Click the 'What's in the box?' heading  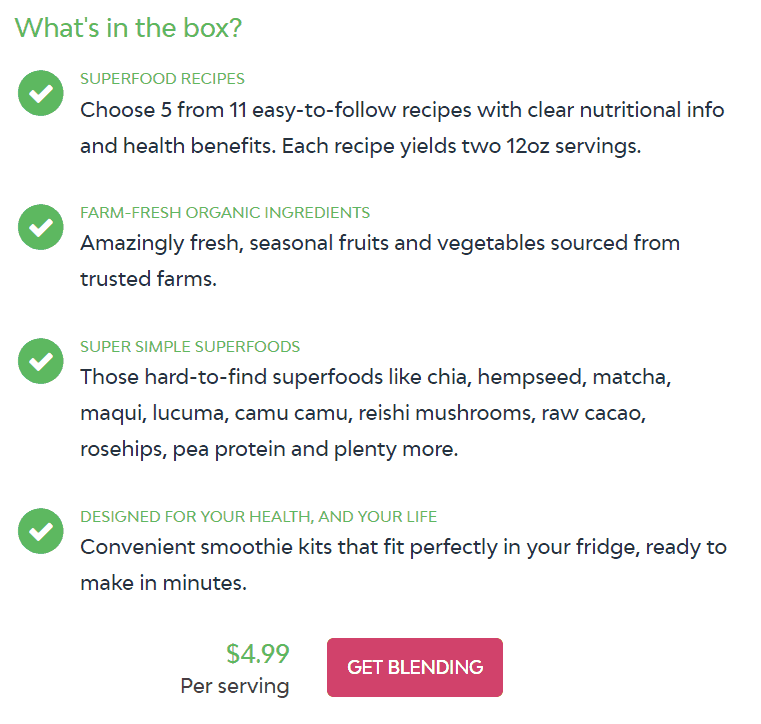click(x=128, y=28)
